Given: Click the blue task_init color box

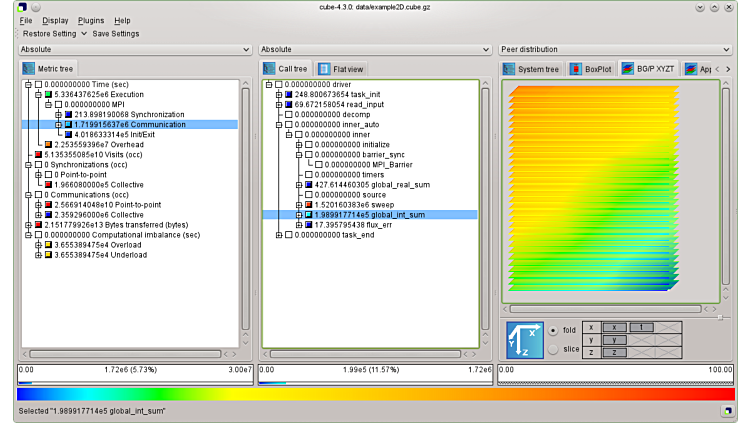Looking at the screenshot, I should tap(289, 94).
